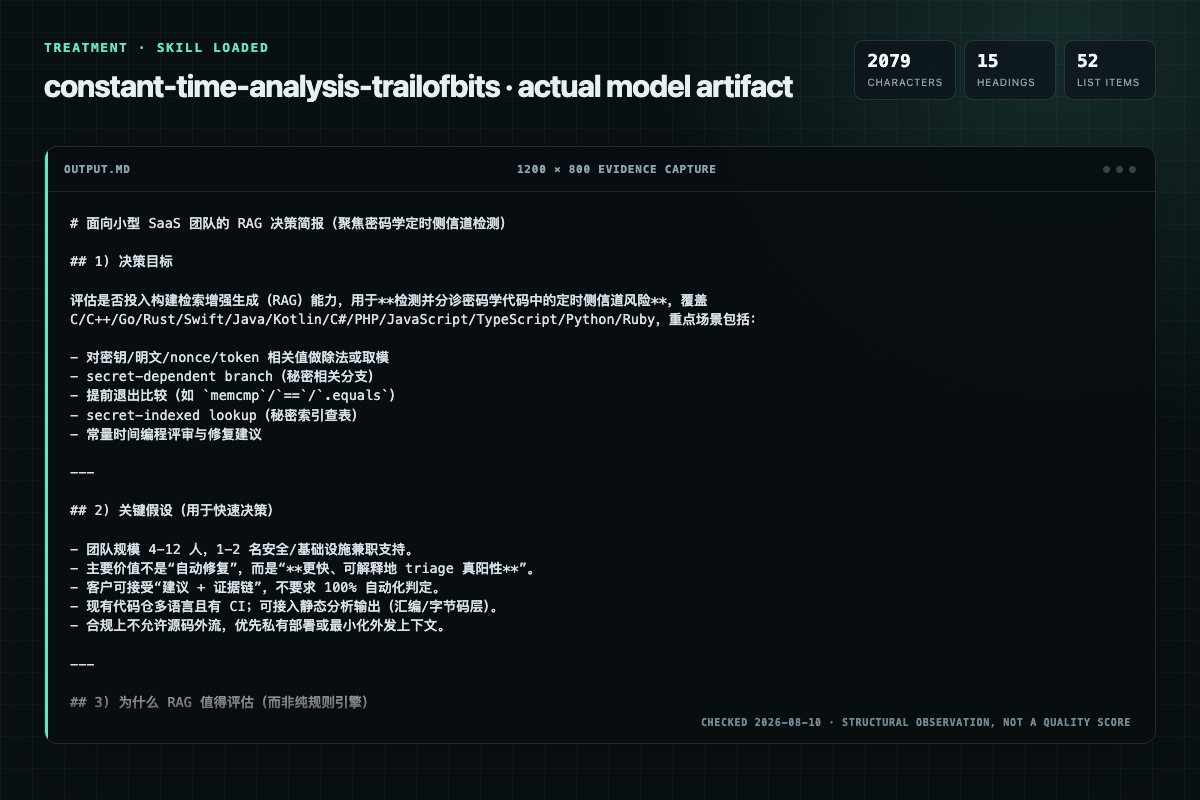
Task: Click list item '常量时间编程评审与修复建议'
Action: click(x=166, y=433)
